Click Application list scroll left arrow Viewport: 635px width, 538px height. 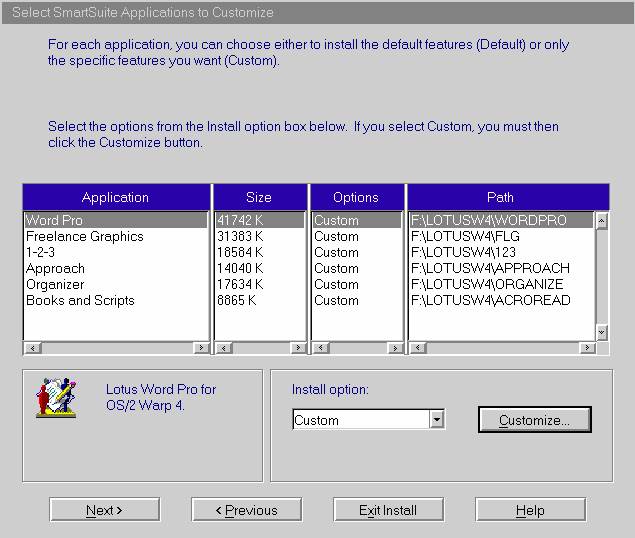(33, 348)
